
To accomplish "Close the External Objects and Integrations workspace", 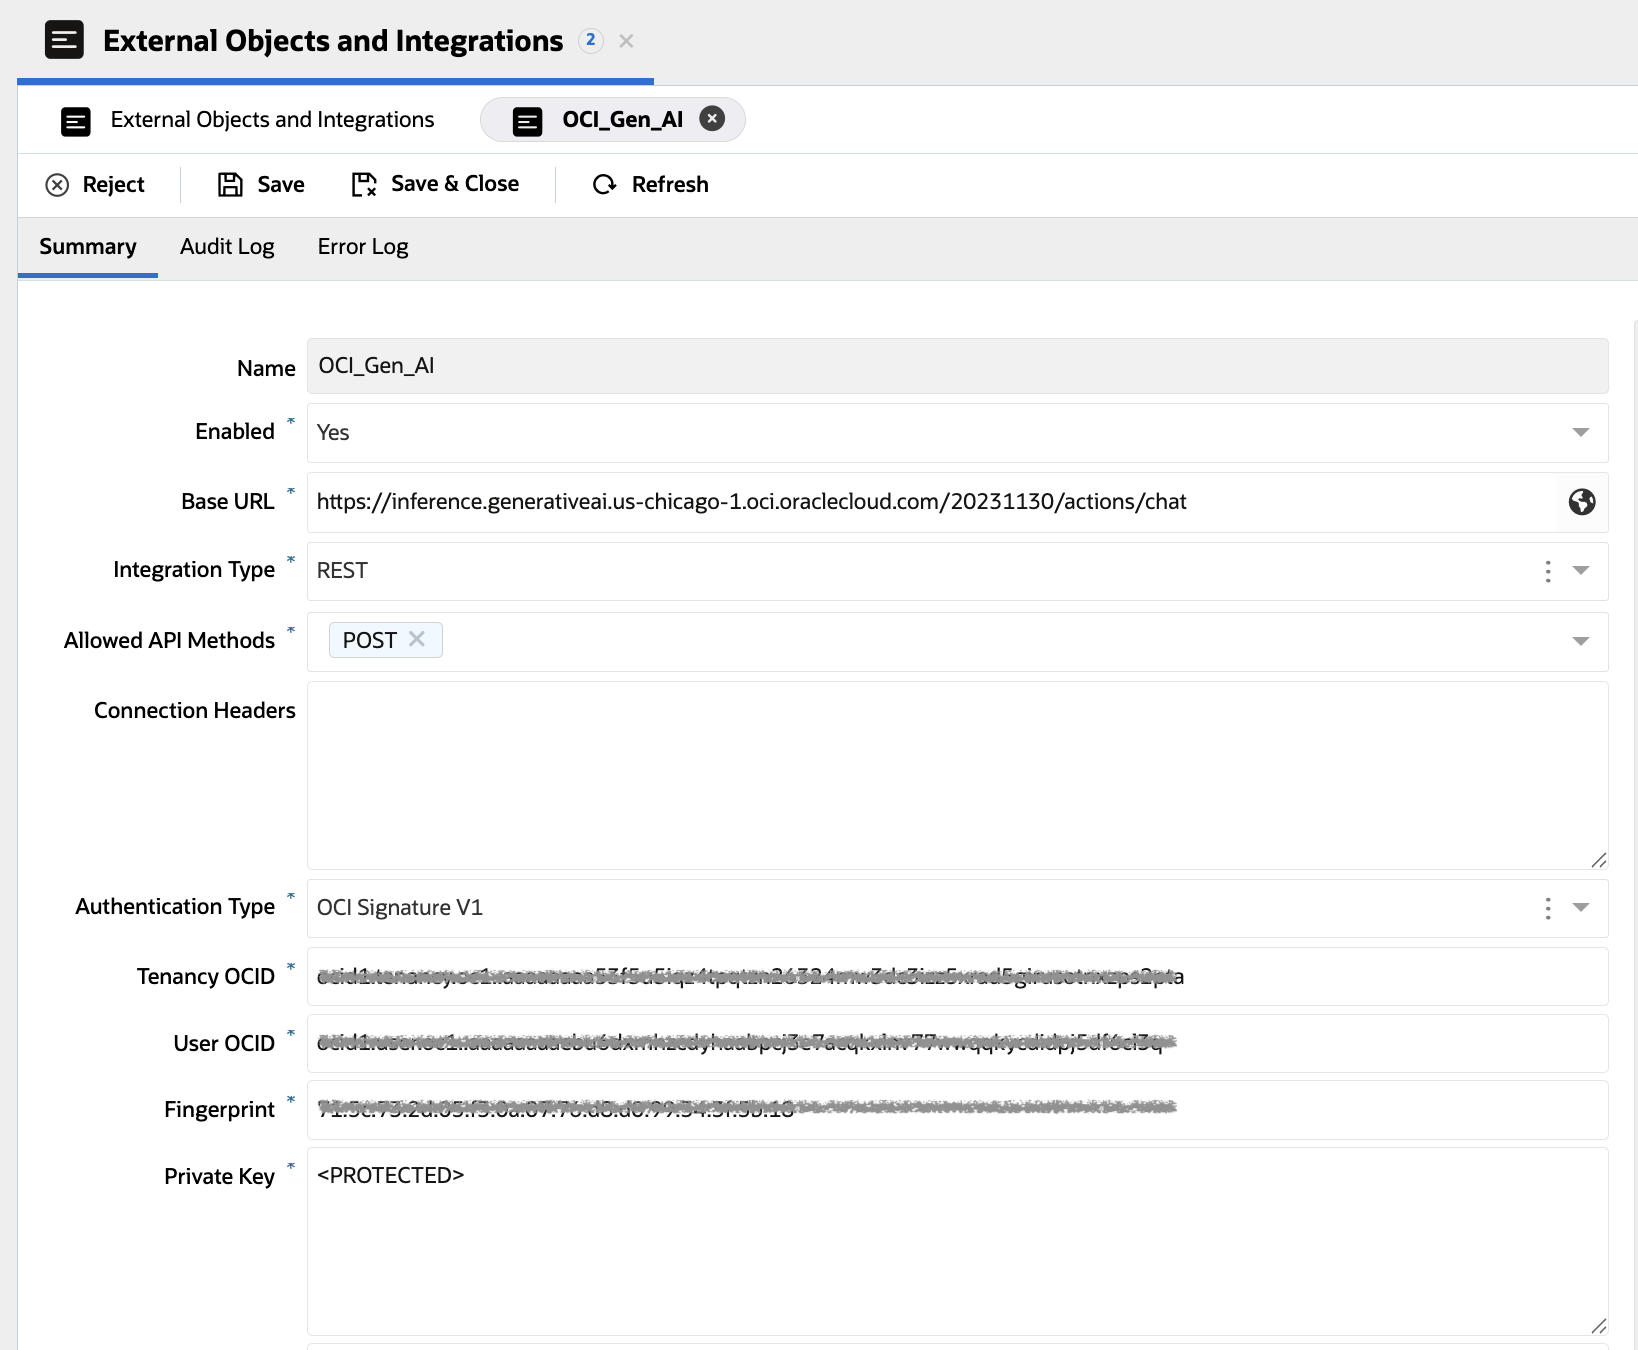I will point(627,41).
